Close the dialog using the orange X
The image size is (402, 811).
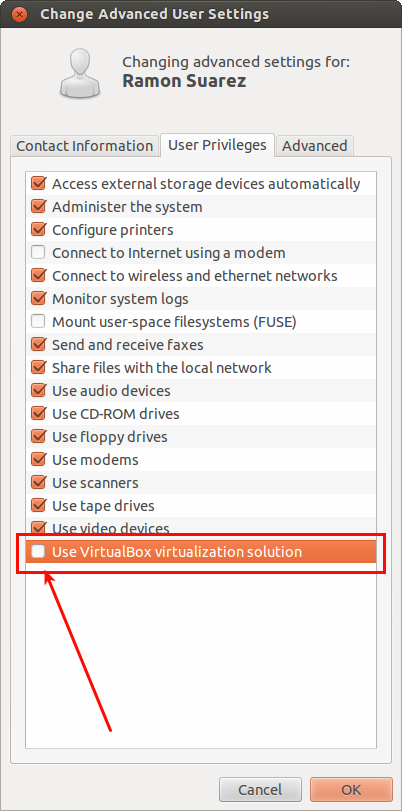click(x=20, y=13)
